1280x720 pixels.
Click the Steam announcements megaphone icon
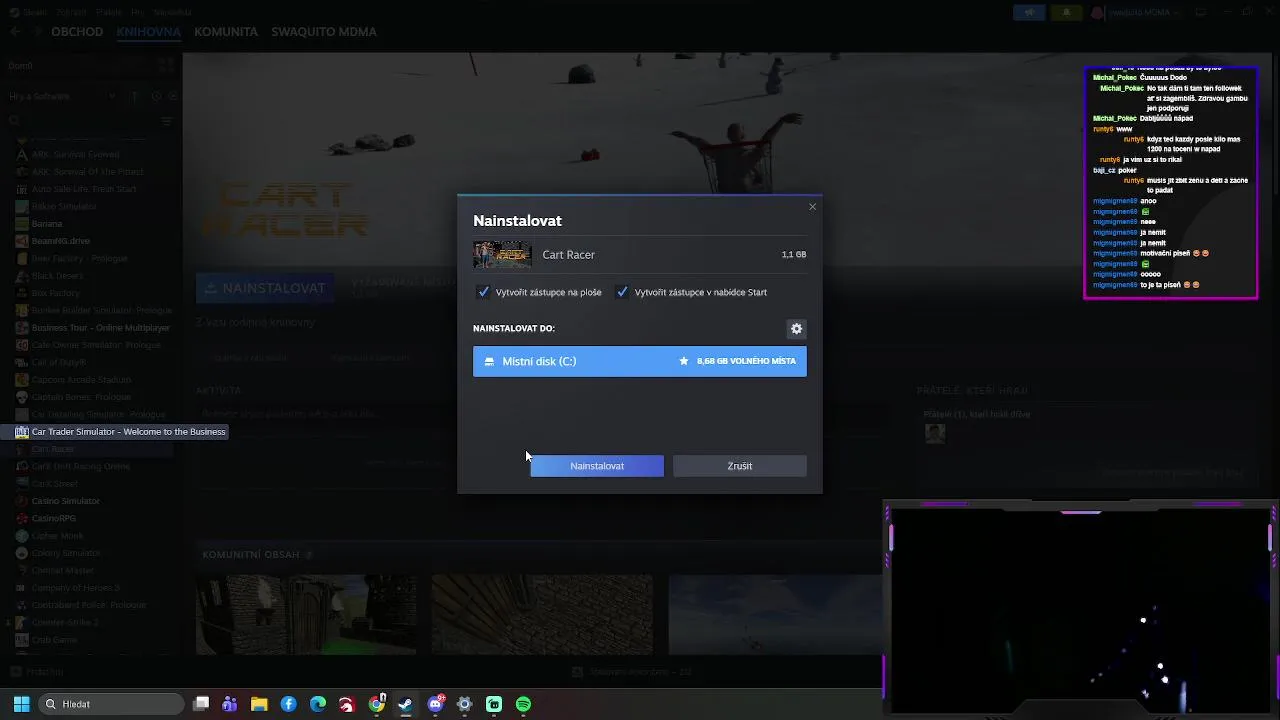pos(1030,12)
